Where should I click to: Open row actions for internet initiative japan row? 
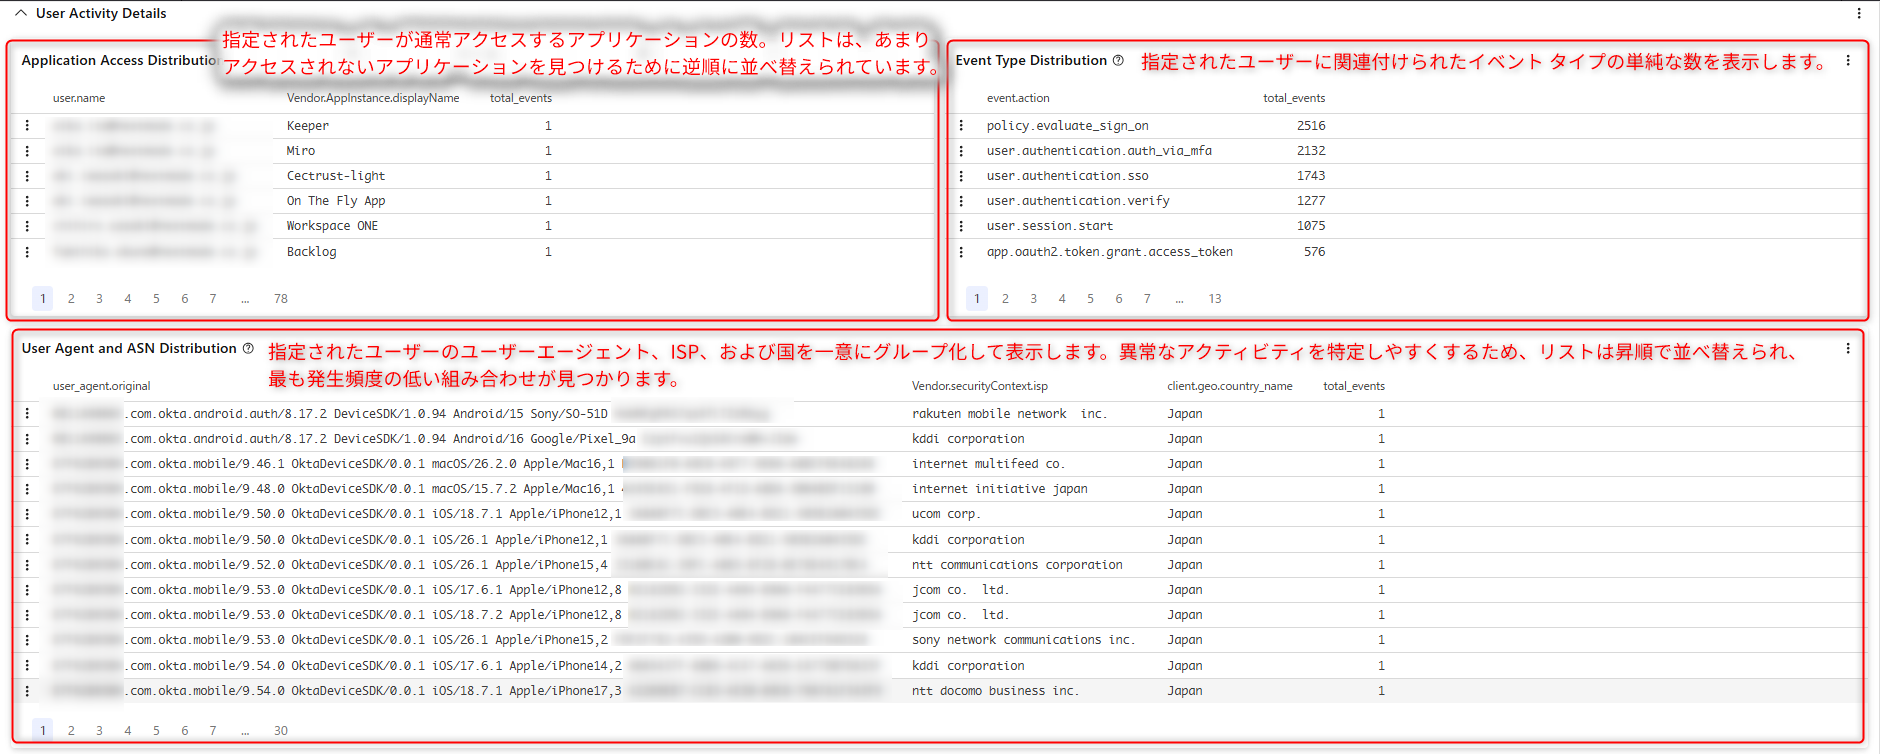[x=27, y=489]
